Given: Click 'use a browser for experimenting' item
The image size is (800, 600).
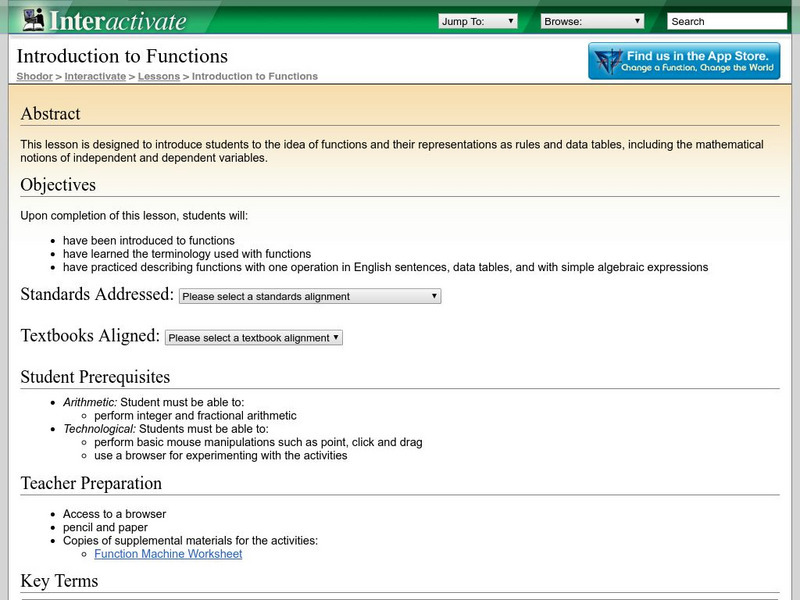Looking at the screenshot, I should pyautogui.click(x=221, y=456).
